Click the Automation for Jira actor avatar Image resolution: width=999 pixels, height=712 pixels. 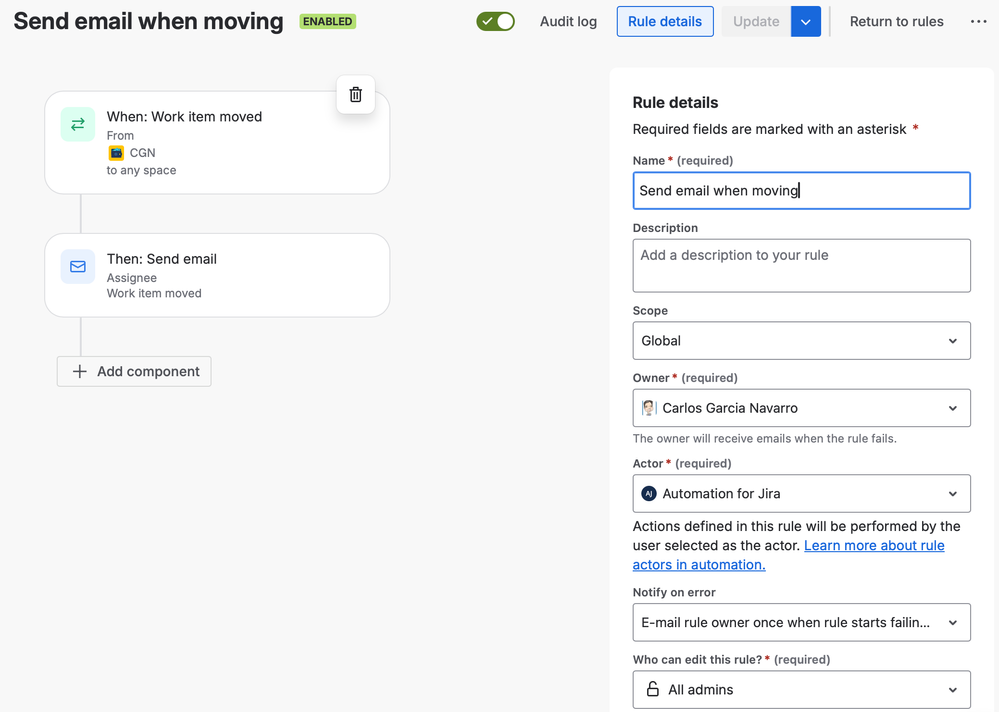(649, 494)
